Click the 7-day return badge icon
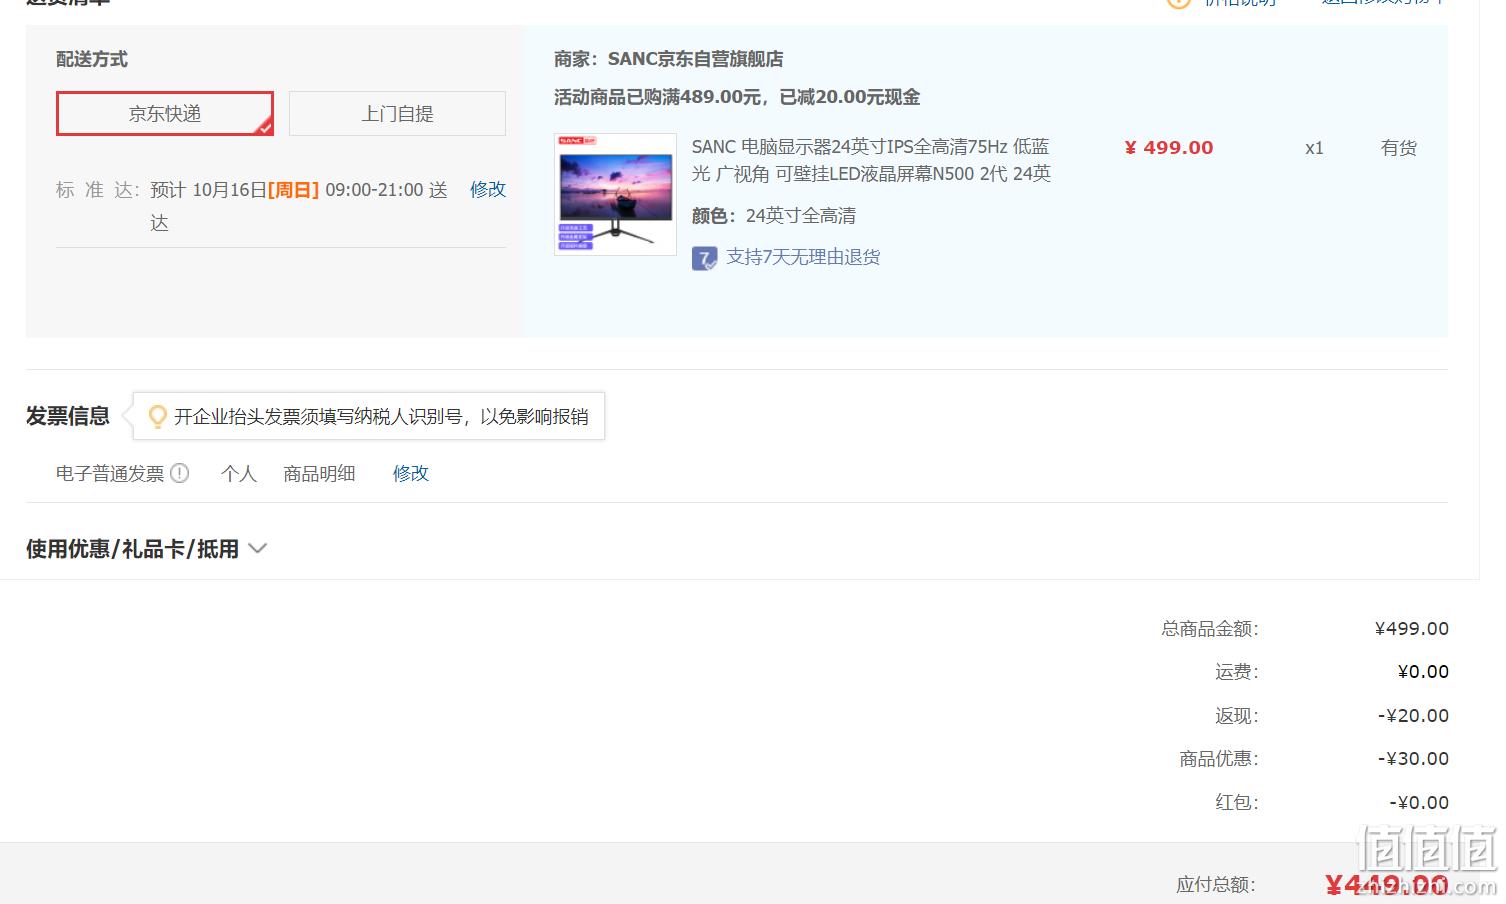This screenshot has height=904, width=1506. tap(705, 259)
